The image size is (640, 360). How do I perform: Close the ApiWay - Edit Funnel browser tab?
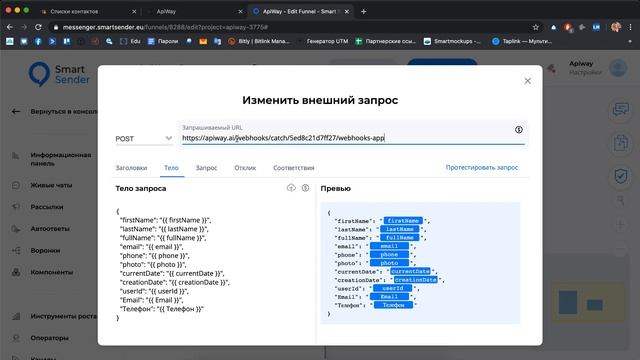(347, 11)
